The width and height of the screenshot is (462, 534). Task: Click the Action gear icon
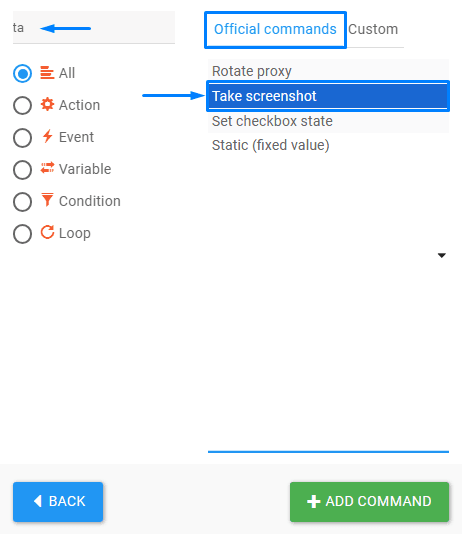pyautogui.click(x=47, y=104)
